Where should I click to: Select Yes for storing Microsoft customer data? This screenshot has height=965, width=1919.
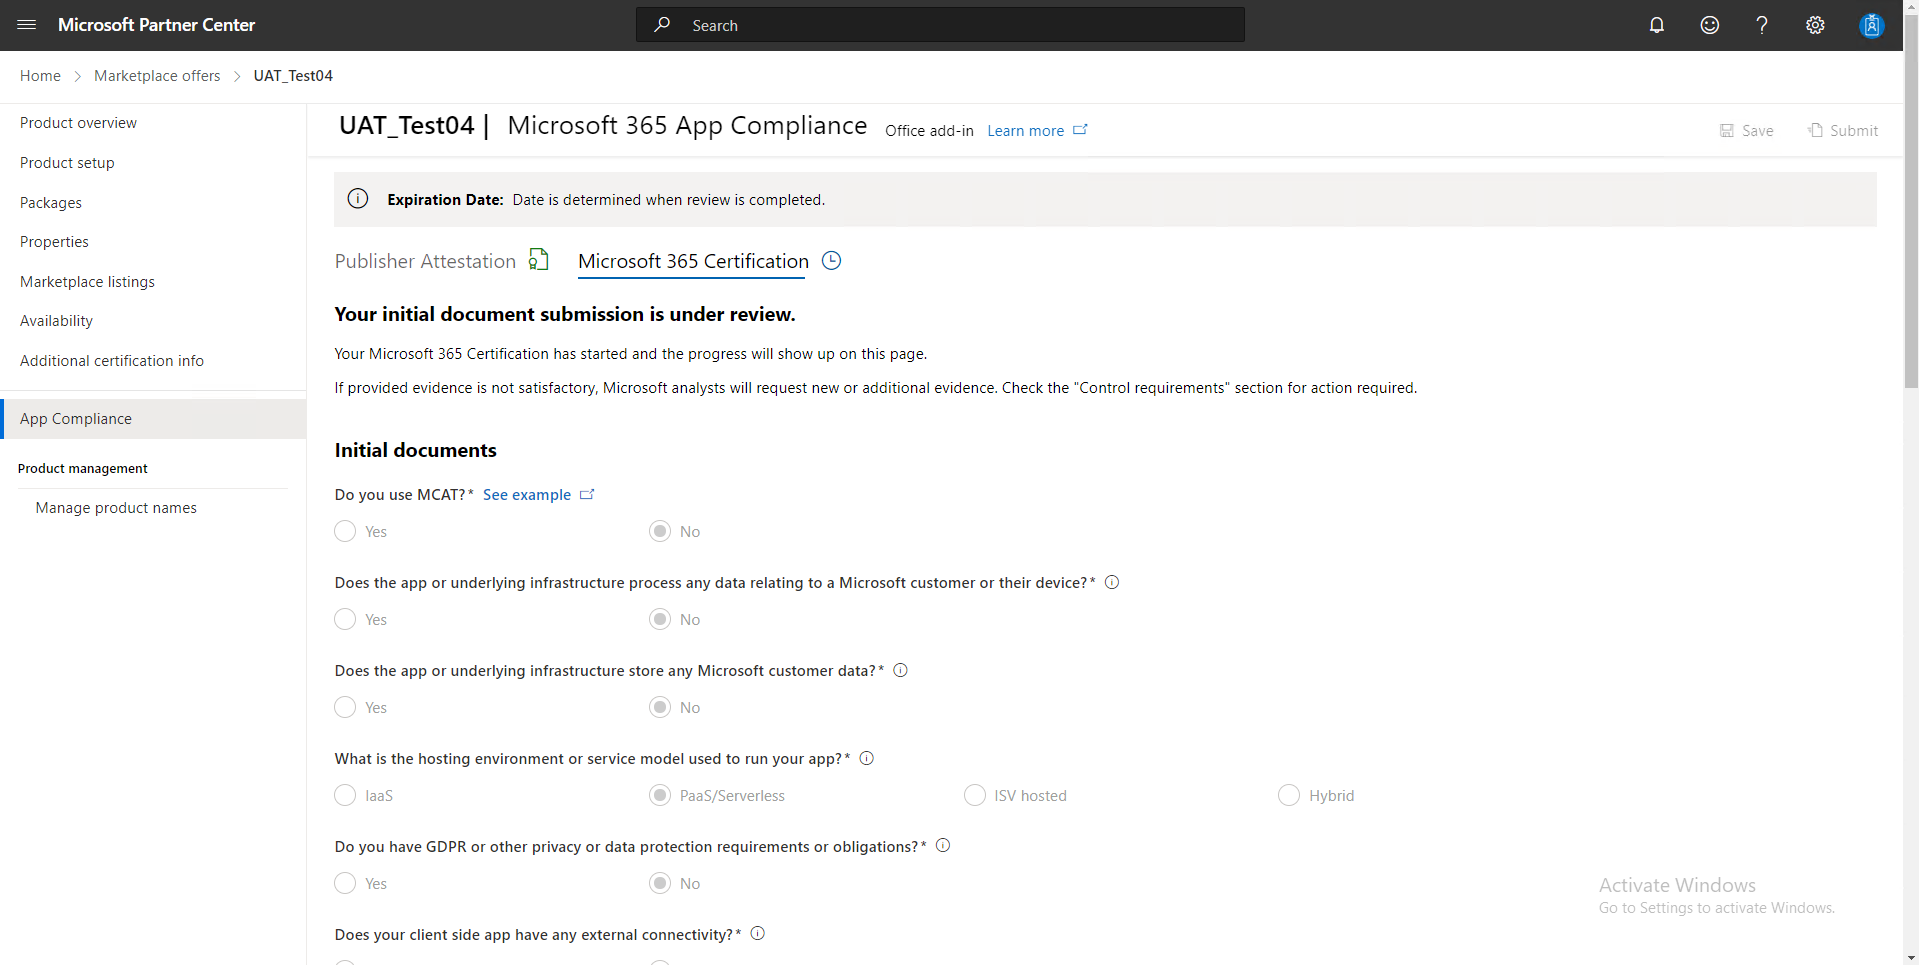point(345,707)
